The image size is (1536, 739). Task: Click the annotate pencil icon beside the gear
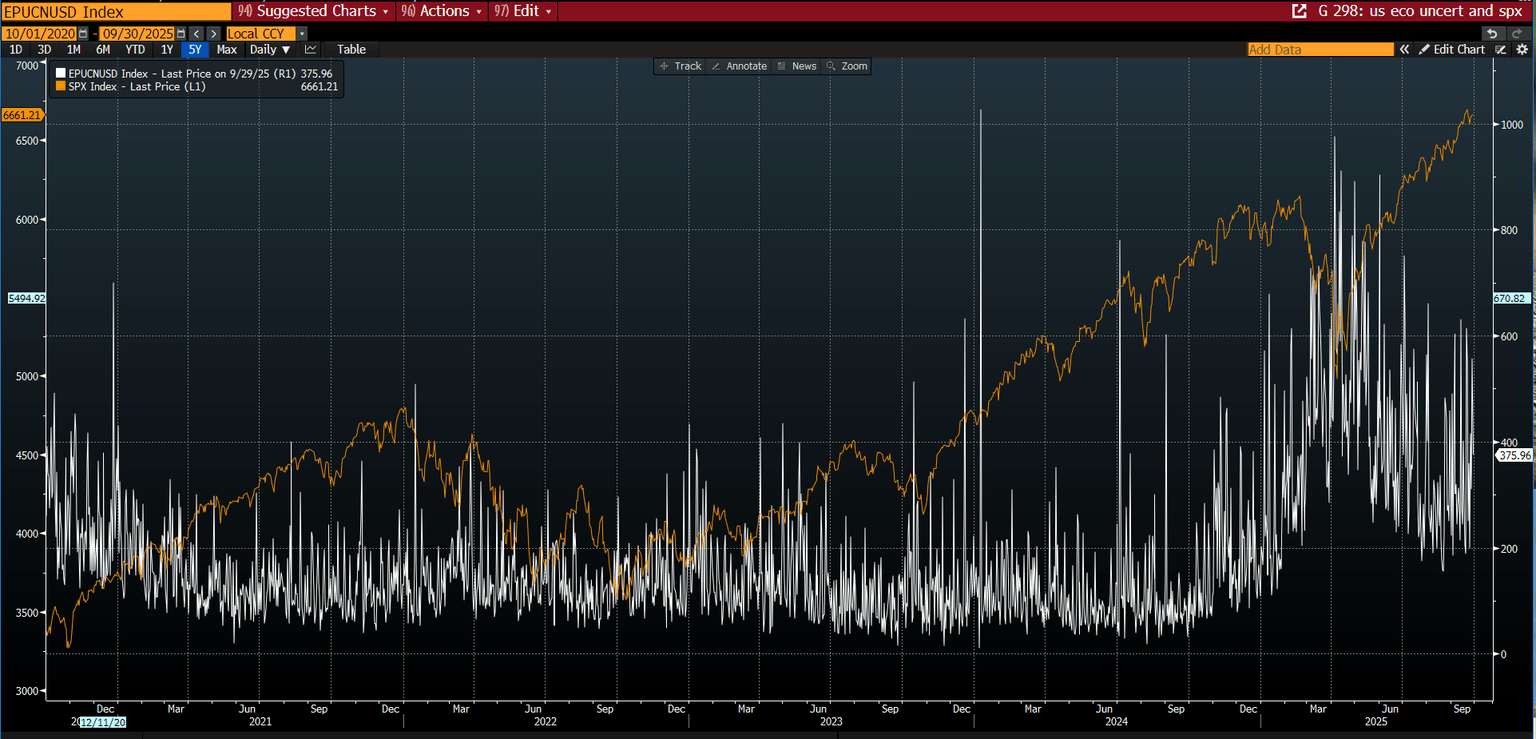(1500, 49)
